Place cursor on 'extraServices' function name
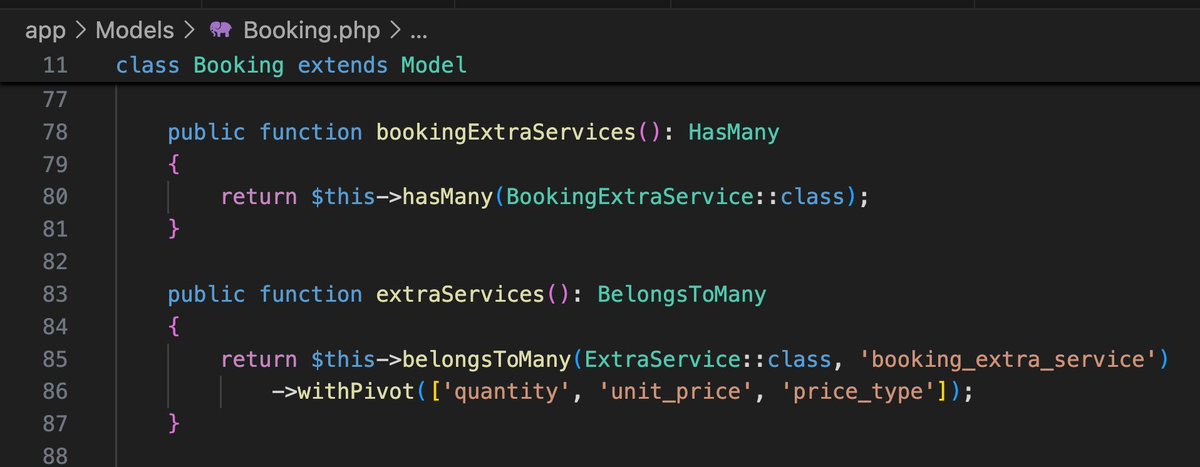The image size is (1200, 467). click(459, 294)
